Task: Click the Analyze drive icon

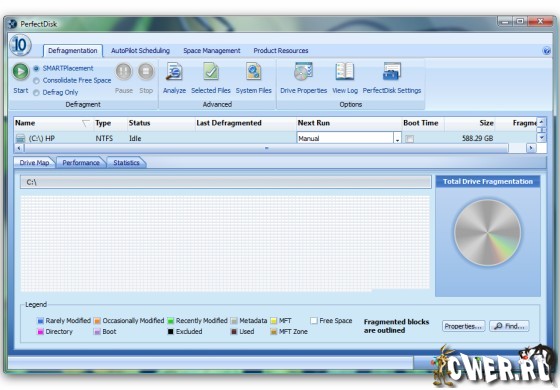Action: (x=174, y=71)
